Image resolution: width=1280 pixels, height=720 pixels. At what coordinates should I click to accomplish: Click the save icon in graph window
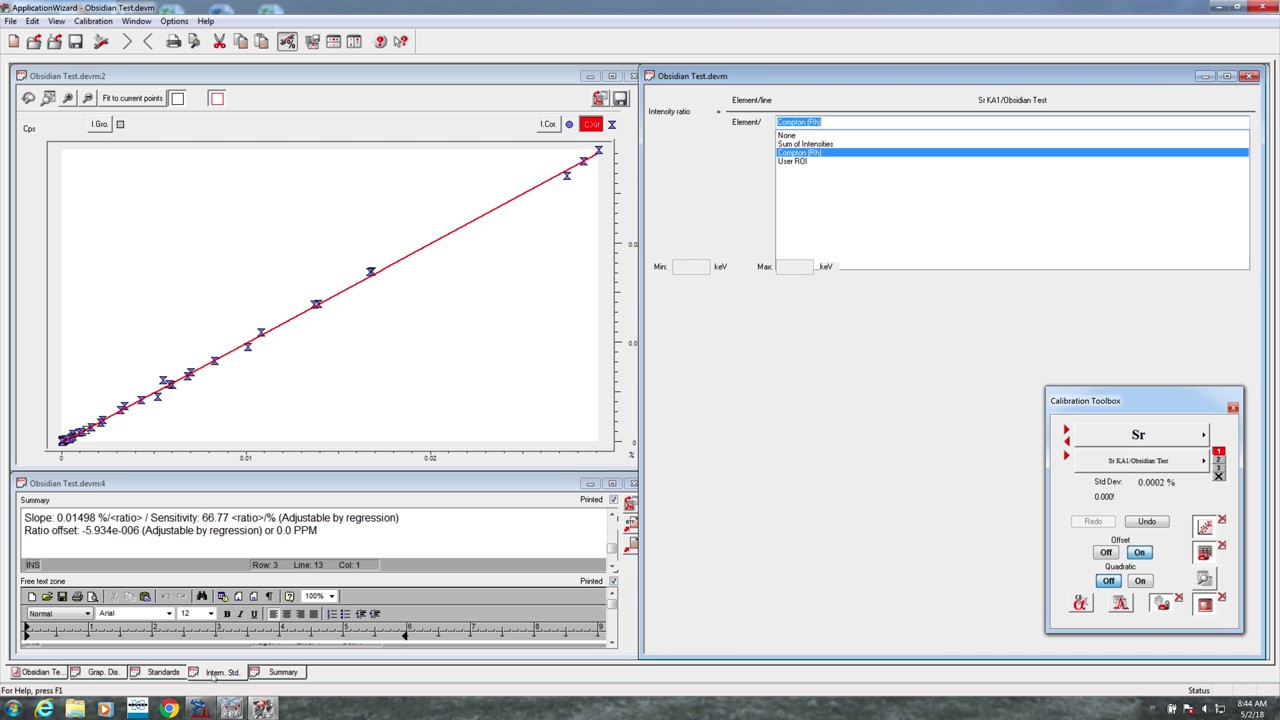pyautogui.click(x=620, y=98)
